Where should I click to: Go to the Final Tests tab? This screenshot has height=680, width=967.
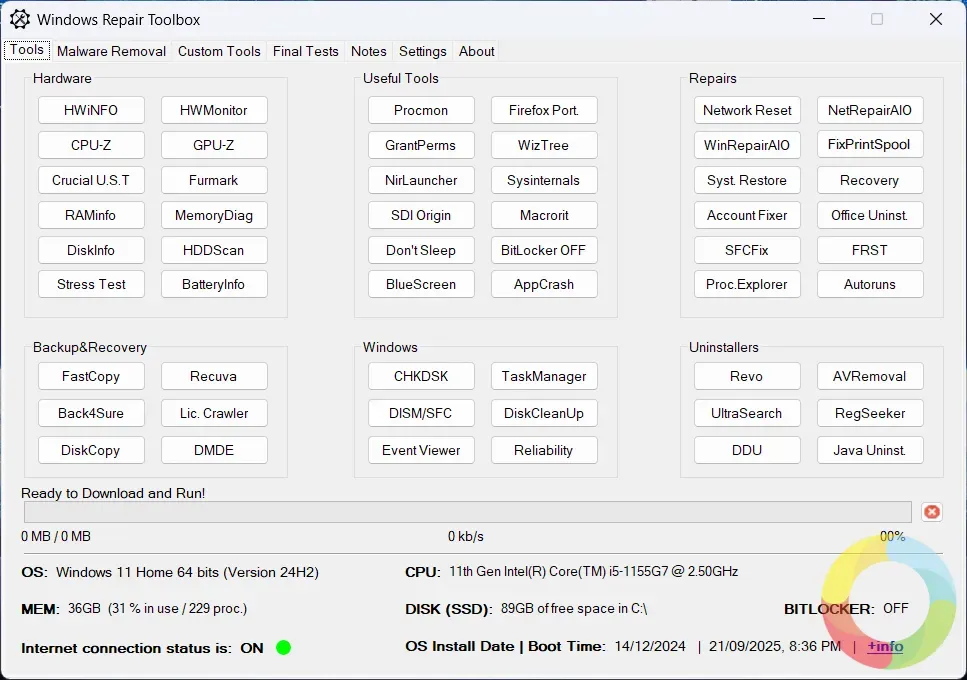pos(306,51)
